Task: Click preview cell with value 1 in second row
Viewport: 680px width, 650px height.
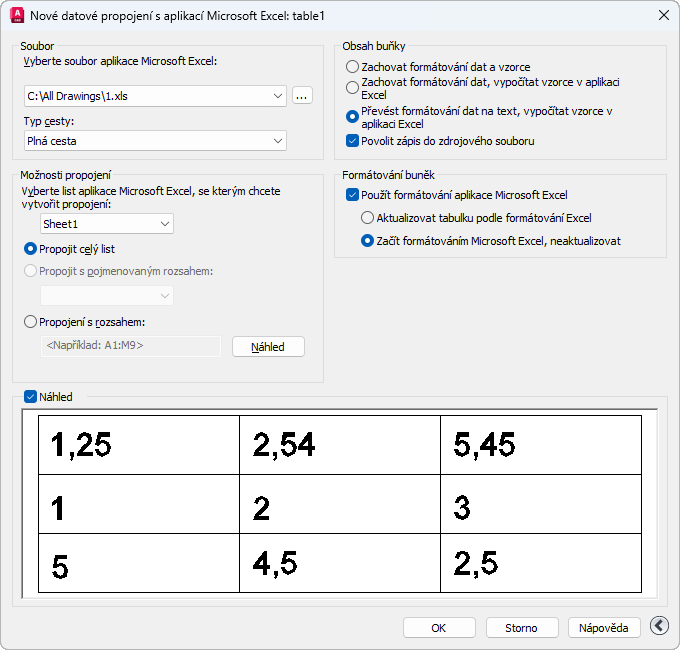Action: click(139, 504)
